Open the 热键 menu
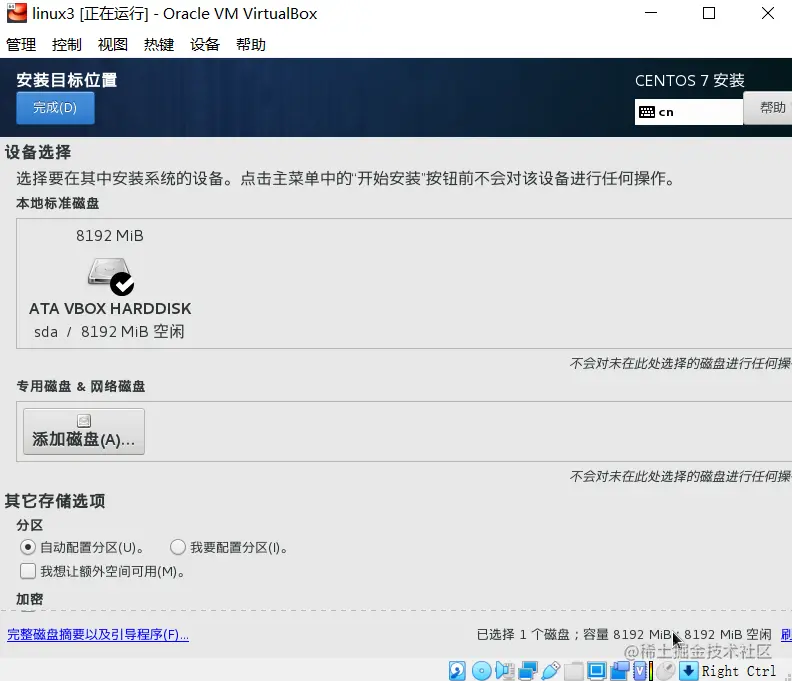792x681 pixels. click(x=159, y=44)
